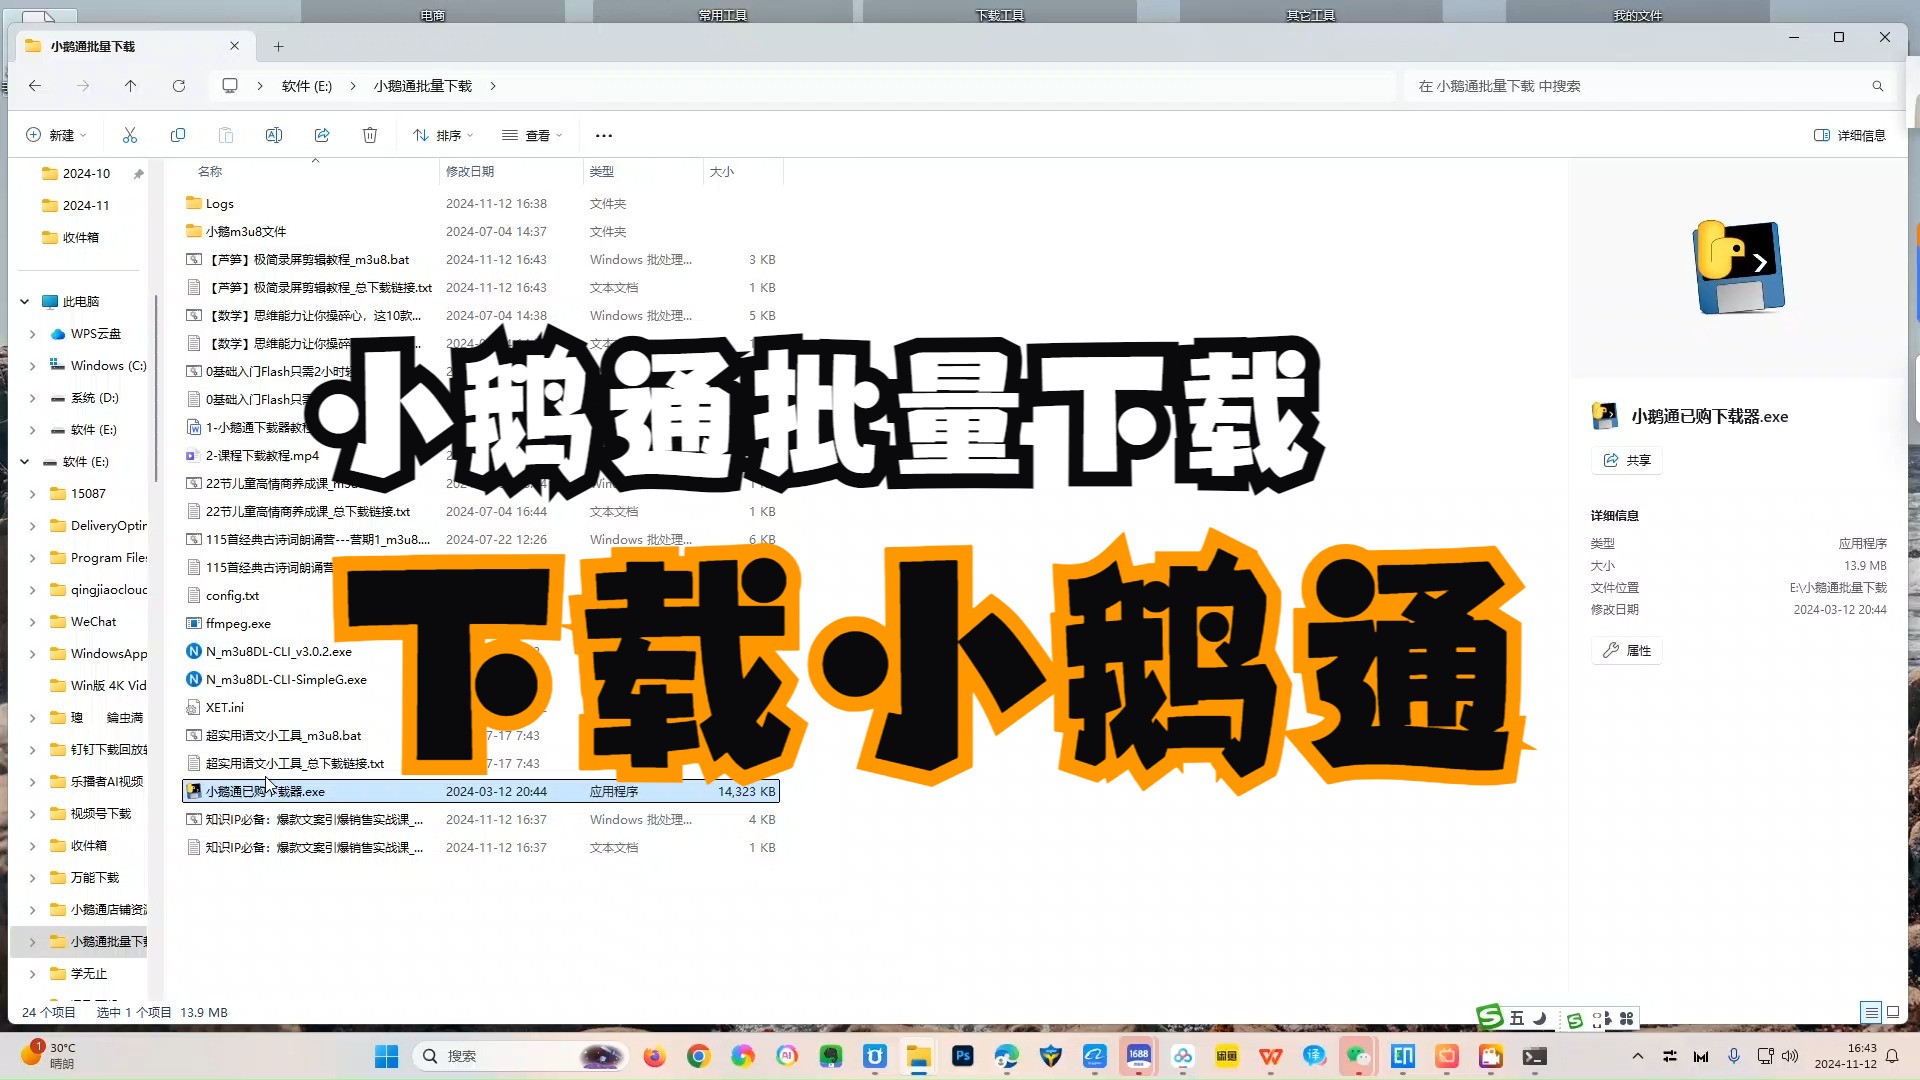Expand the 15087 folder node
The image size is (1920, 1080).
pos(32,494)
